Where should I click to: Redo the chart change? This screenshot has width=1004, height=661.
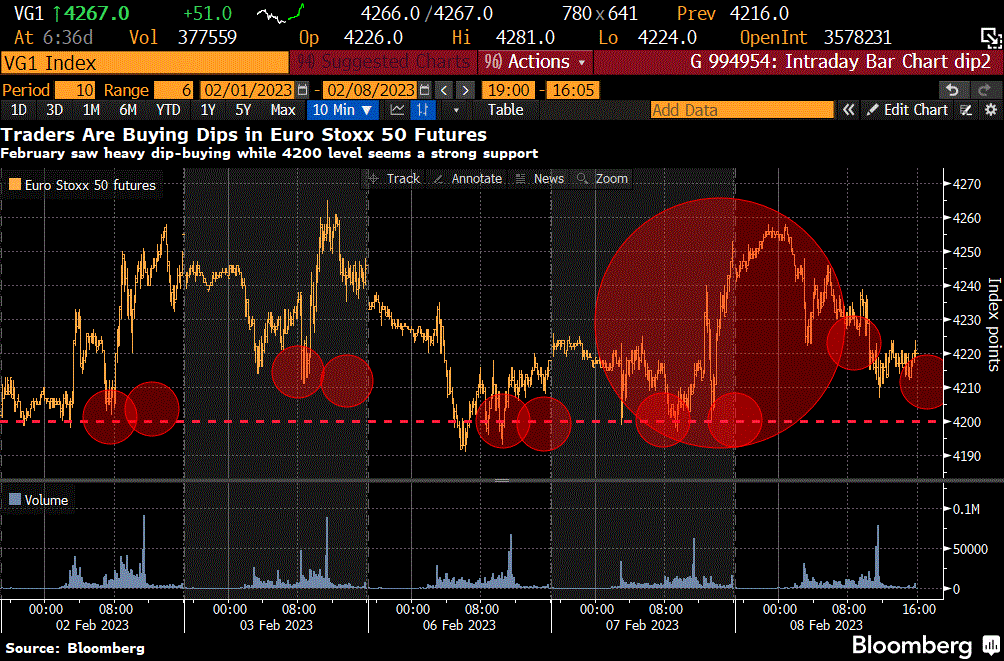click(984, 90)
